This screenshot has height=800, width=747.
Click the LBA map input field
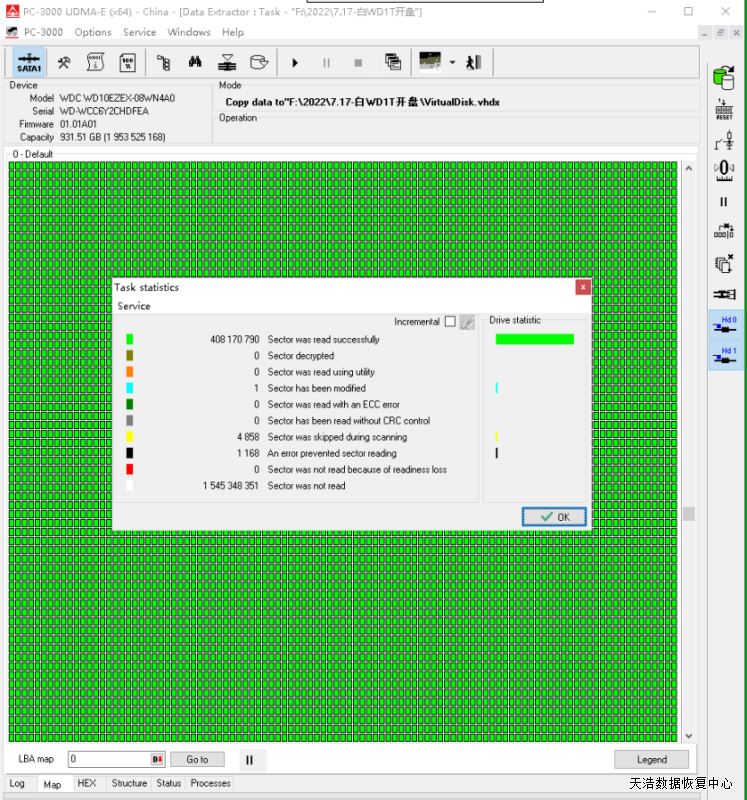pyautogui.click(x=108, y=760)
